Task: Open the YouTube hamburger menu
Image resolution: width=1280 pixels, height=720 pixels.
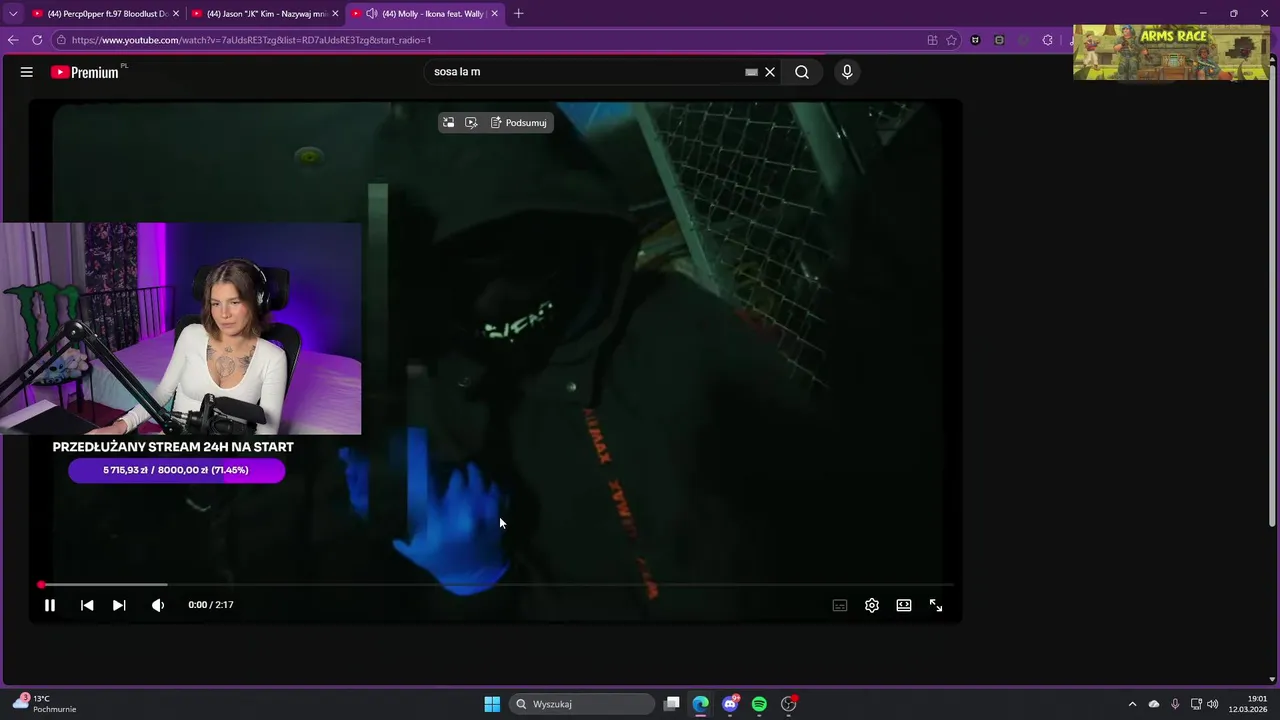Action: (27, 72)
